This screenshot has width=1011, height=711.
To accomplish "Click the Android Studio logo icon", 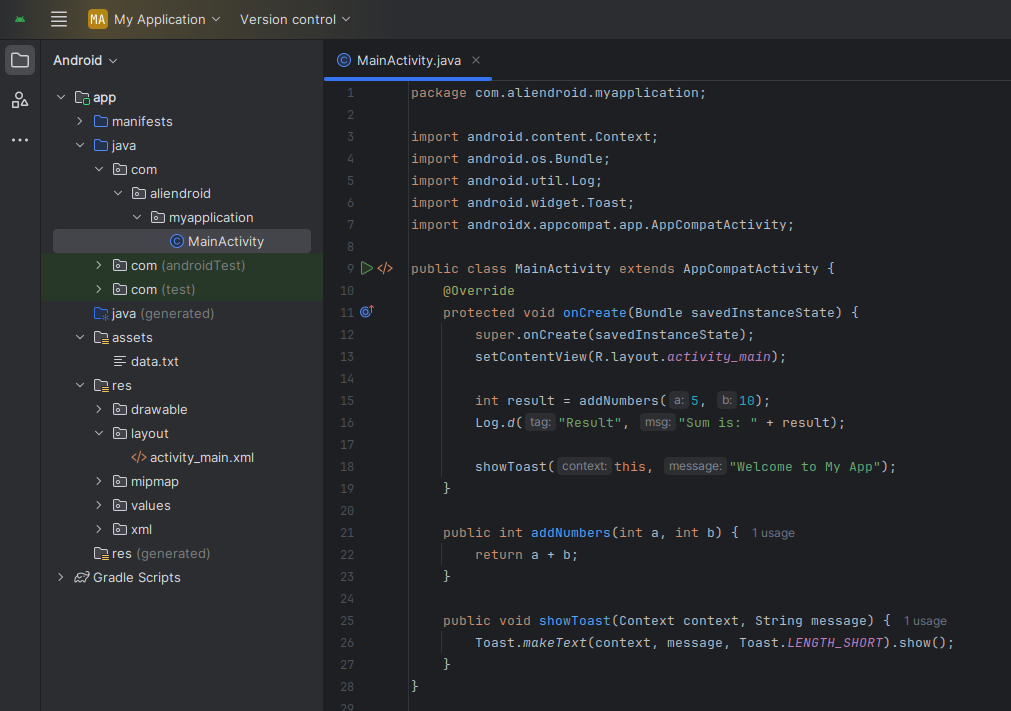I will [20, 19].
